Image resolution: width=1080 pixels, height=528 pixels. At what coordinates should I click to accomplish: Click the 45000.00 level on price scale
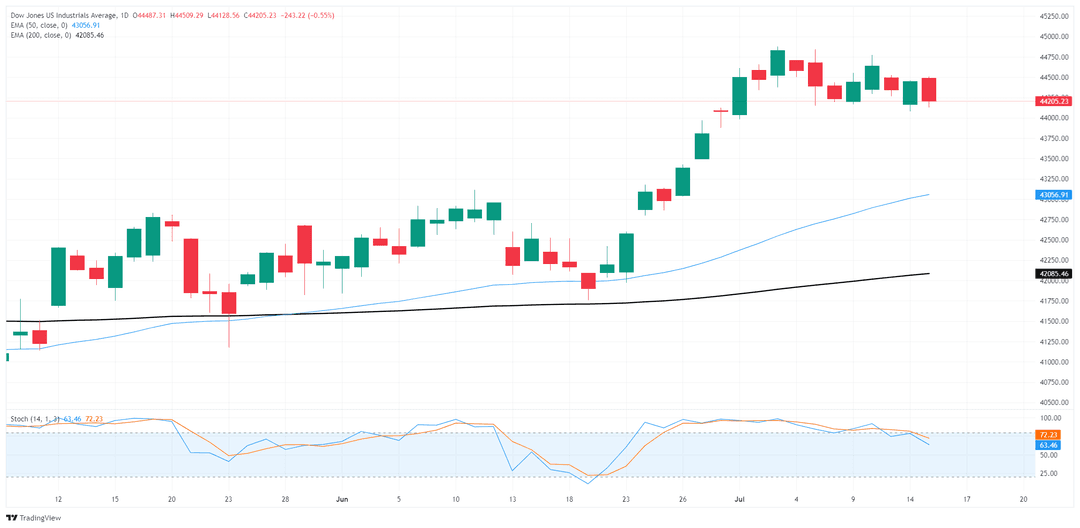coord(1054,36)
